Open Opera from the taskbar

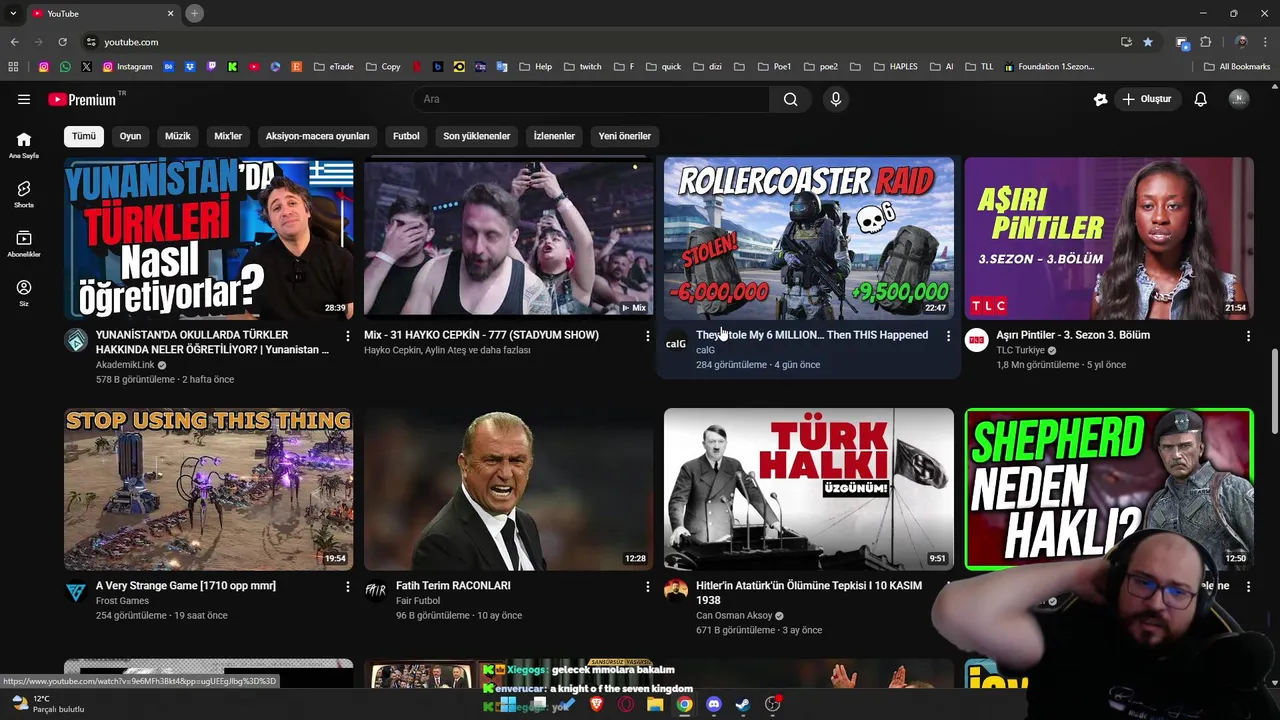pos(626,704)
